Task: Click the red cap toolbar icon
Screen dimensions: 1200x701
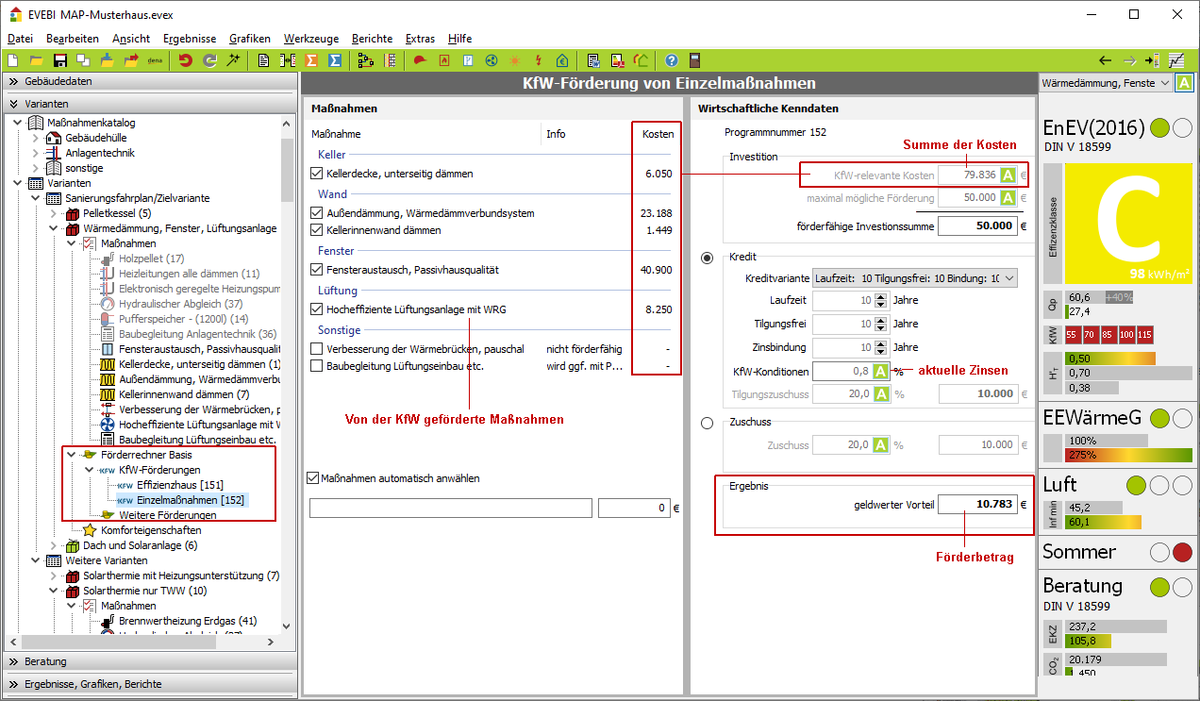Action: [419, 60]
